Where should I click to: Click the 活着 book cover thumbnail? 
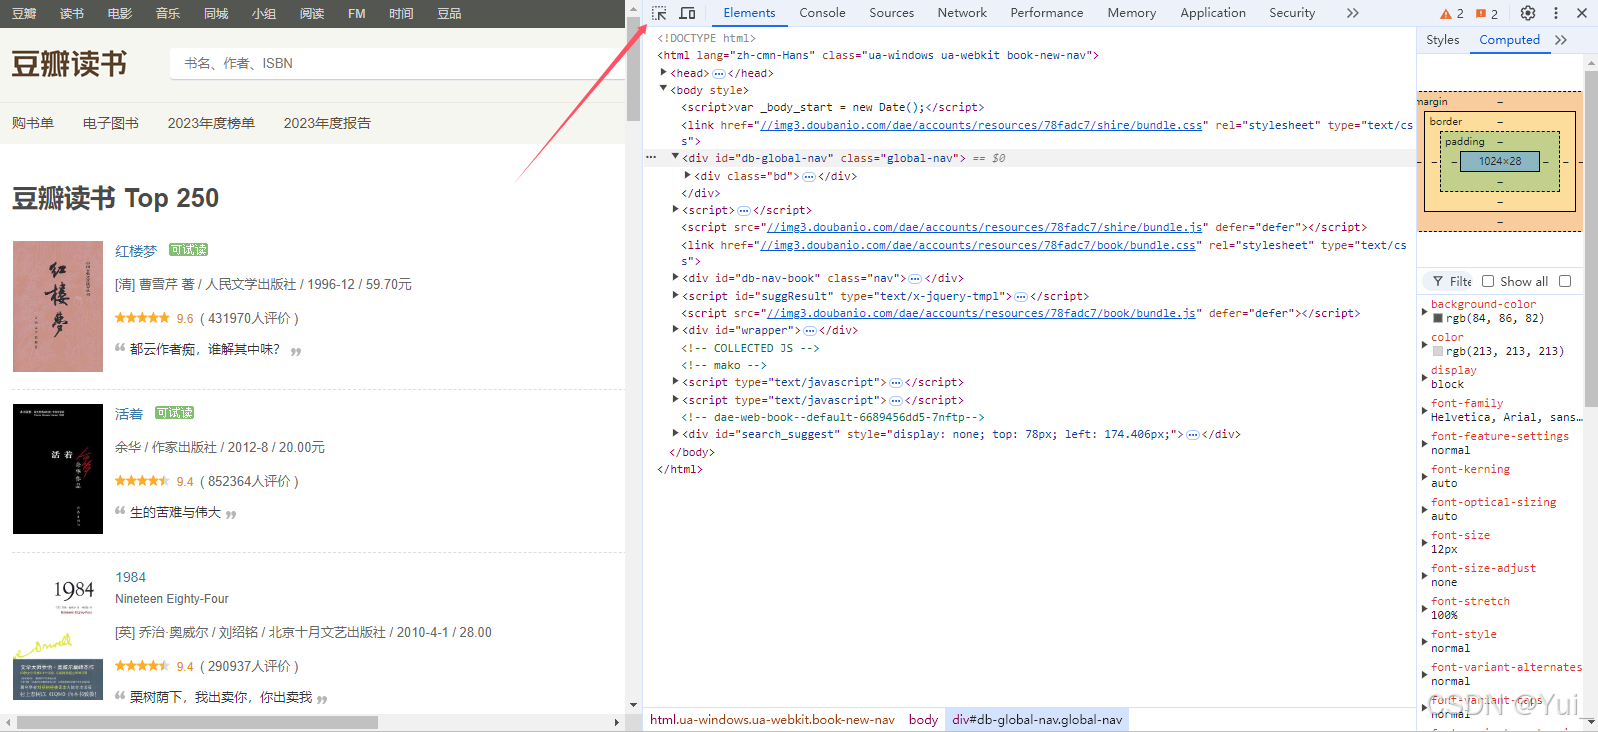click(58, 469)
